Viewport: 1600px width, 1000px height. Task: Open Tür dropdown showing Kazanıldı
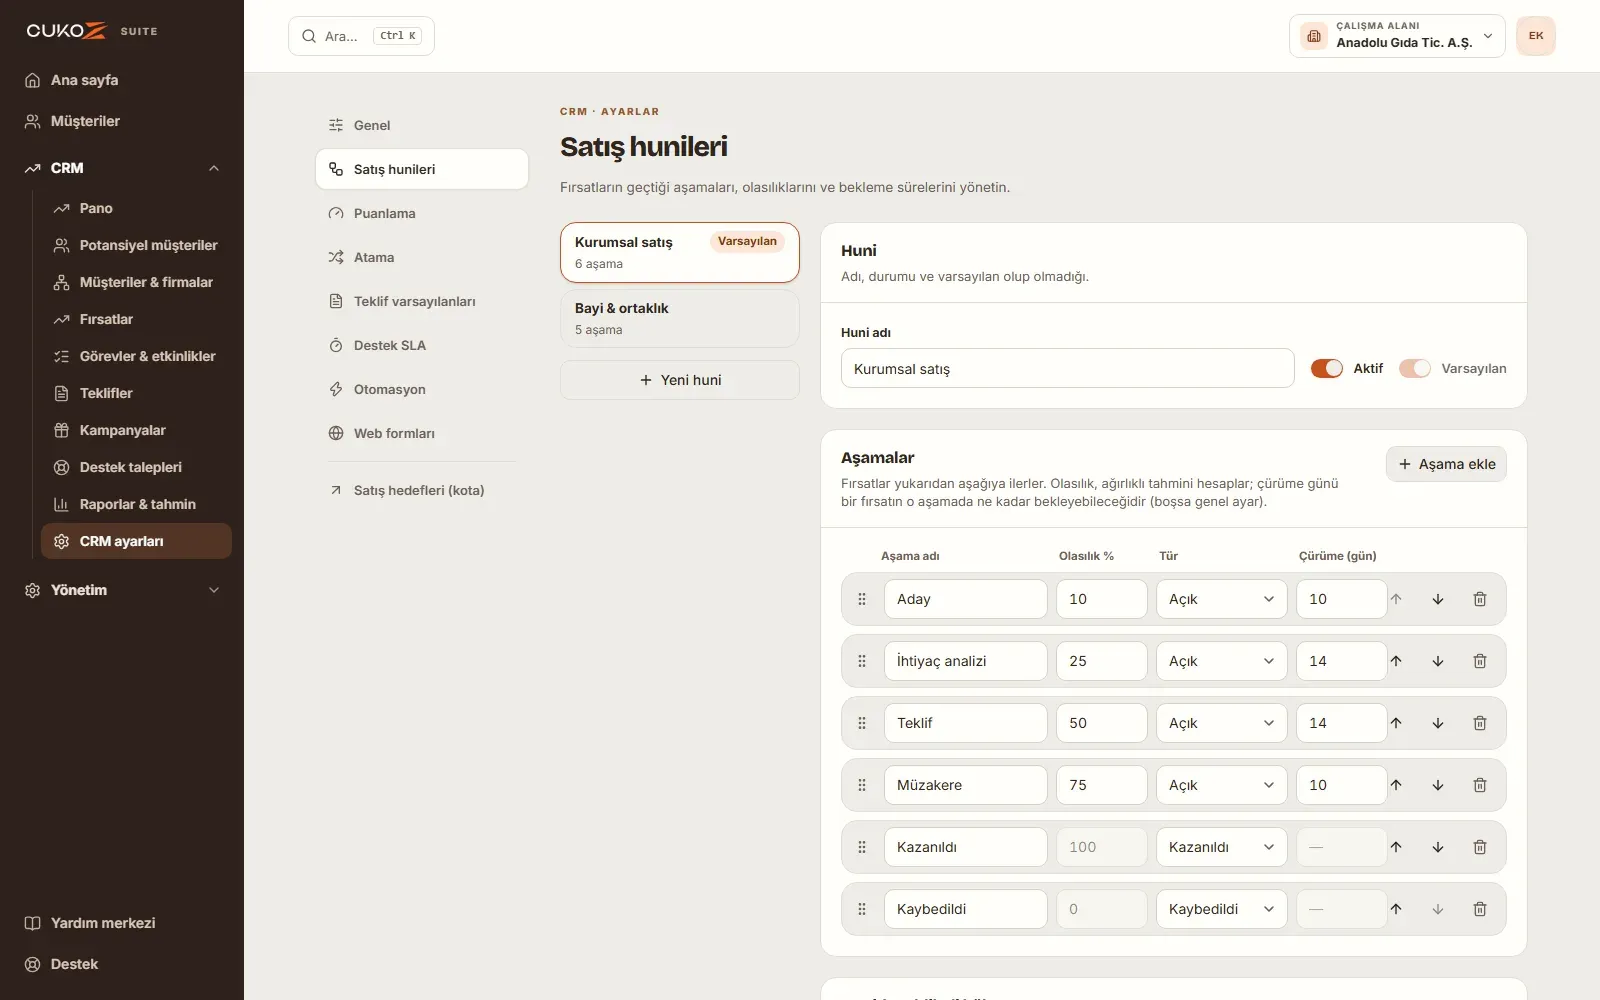coord(1222,847)
